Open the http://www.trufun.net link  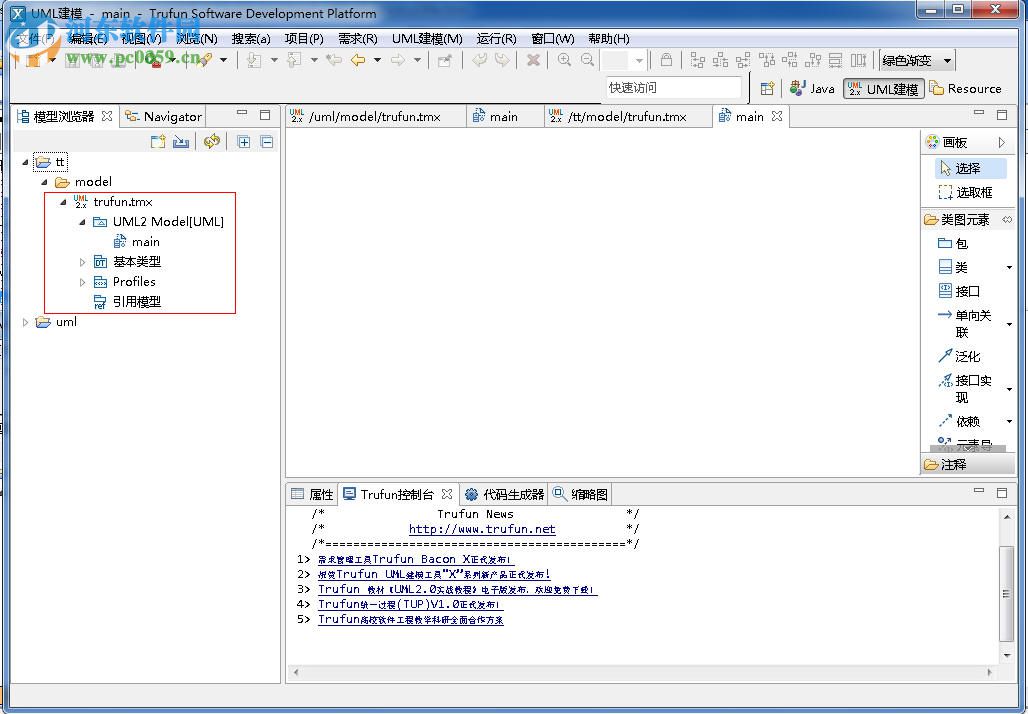coord(482,529)
